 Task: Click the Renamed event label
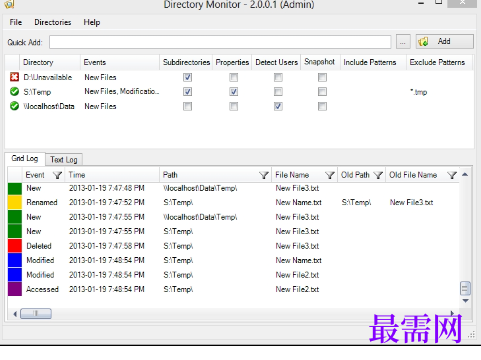[42, 202]
